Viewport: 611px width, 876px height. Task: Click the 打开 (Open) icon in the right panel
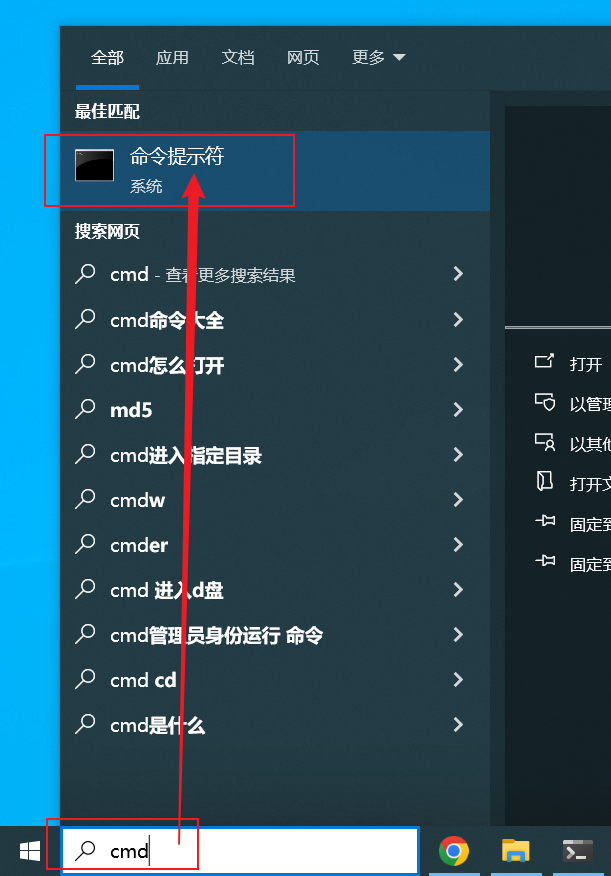544,361
